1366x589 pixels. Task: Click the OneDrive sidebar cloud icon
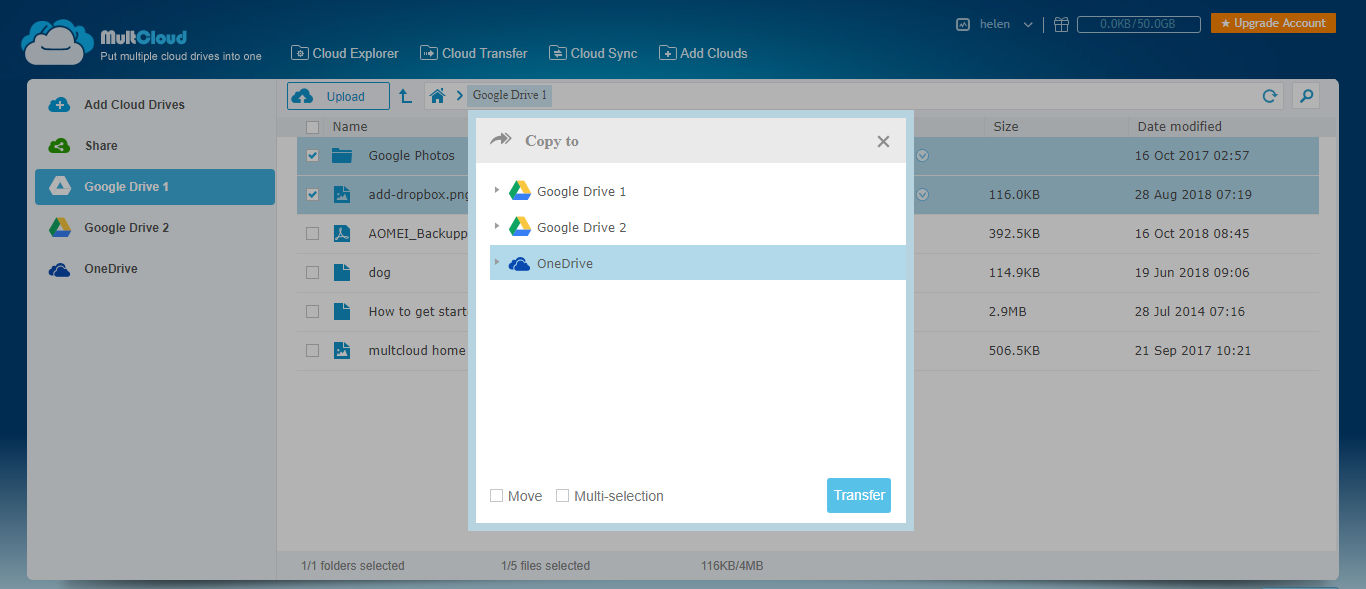point(59,269)
